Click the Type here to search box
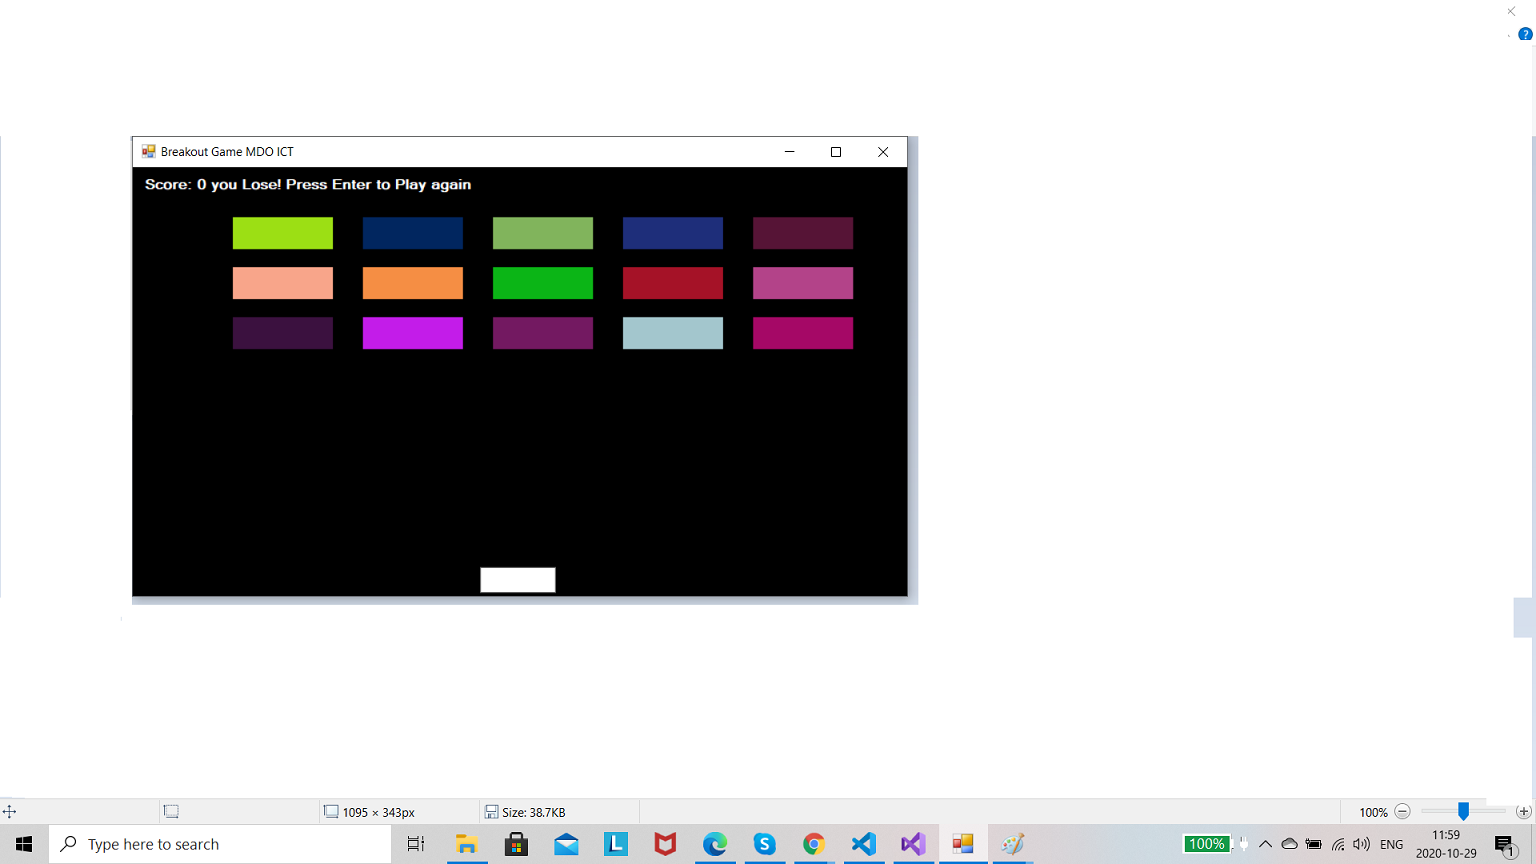Screen dimensions: 1536x864 [x=220, y=844]
